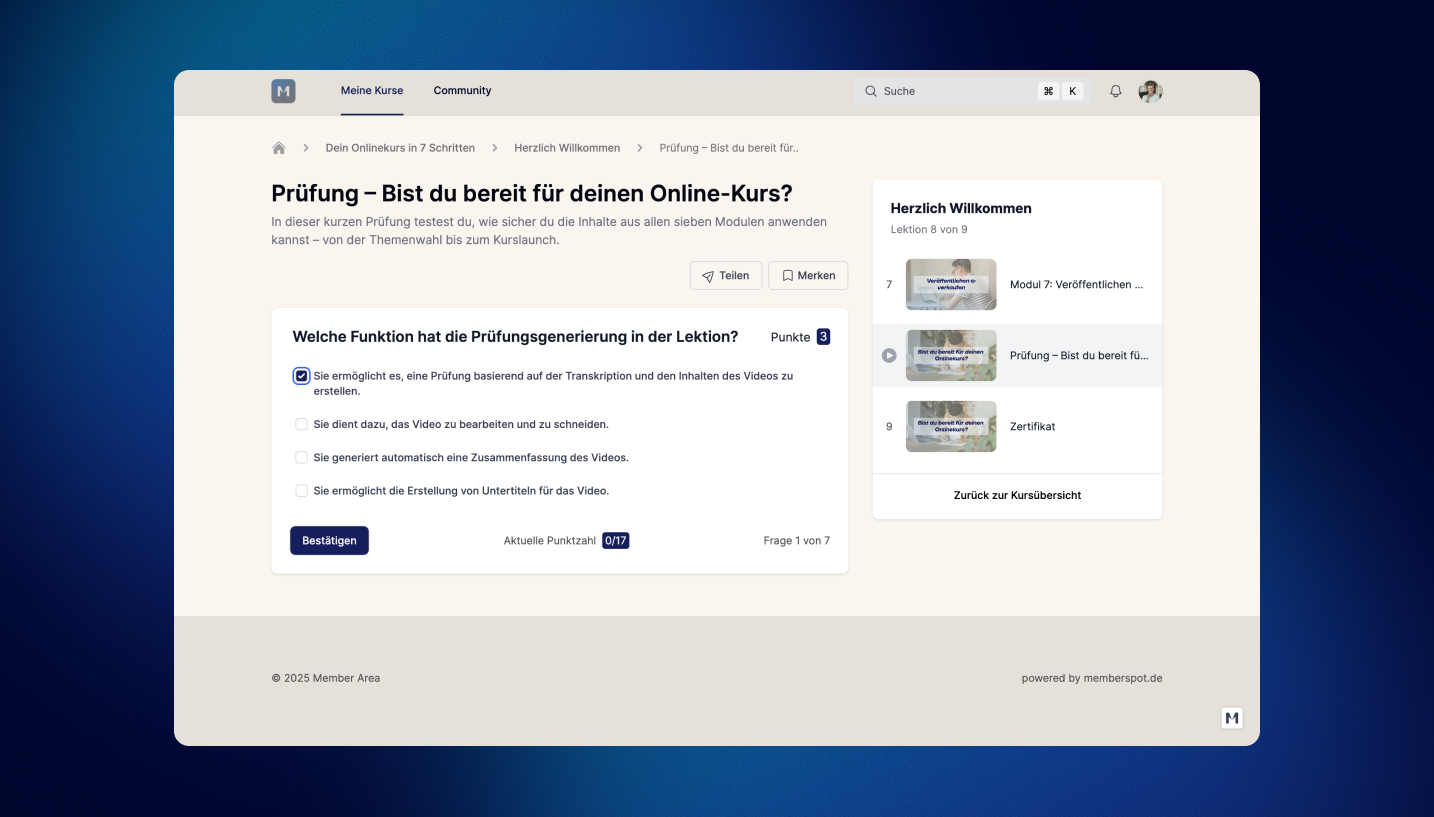Open the Meine Kurse tab
The height and width of the screenshot is (817, 1434).
tap(372, 91)
